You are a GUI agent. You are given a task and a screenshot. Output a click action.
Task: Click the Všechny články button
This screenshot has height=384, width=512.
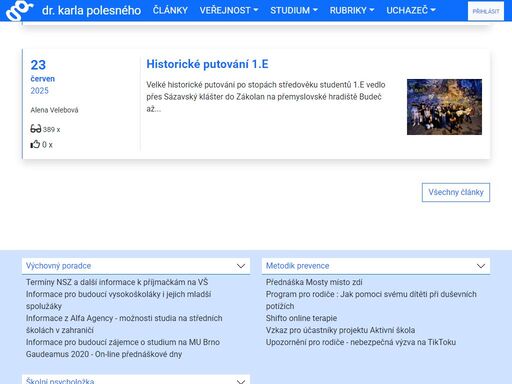(x=456, y=192)
